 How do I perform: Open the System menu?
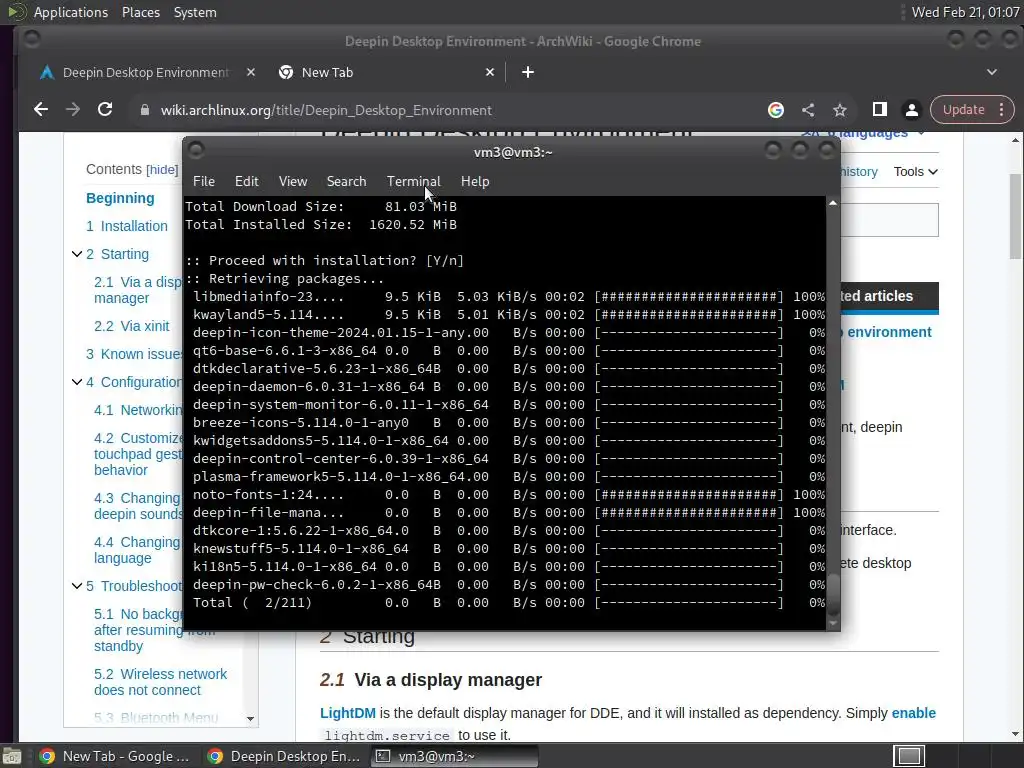pos(195,12)
